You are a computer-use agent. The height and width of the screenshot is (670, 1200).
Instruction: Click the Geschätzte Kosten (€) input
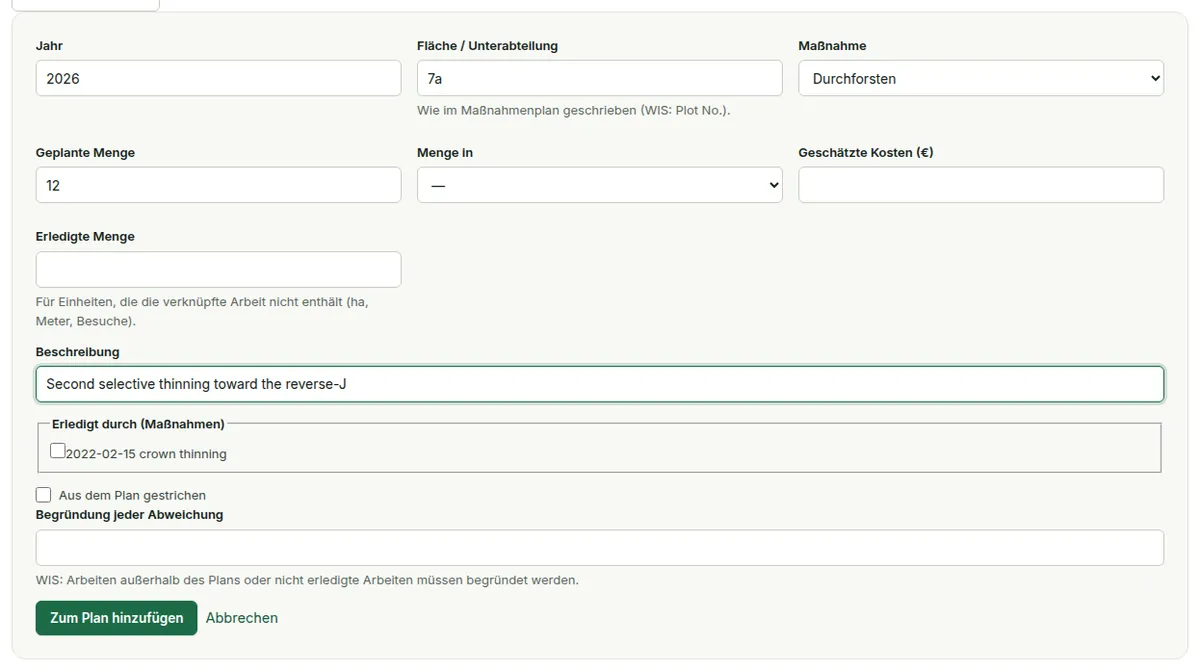tap(981, 185)
